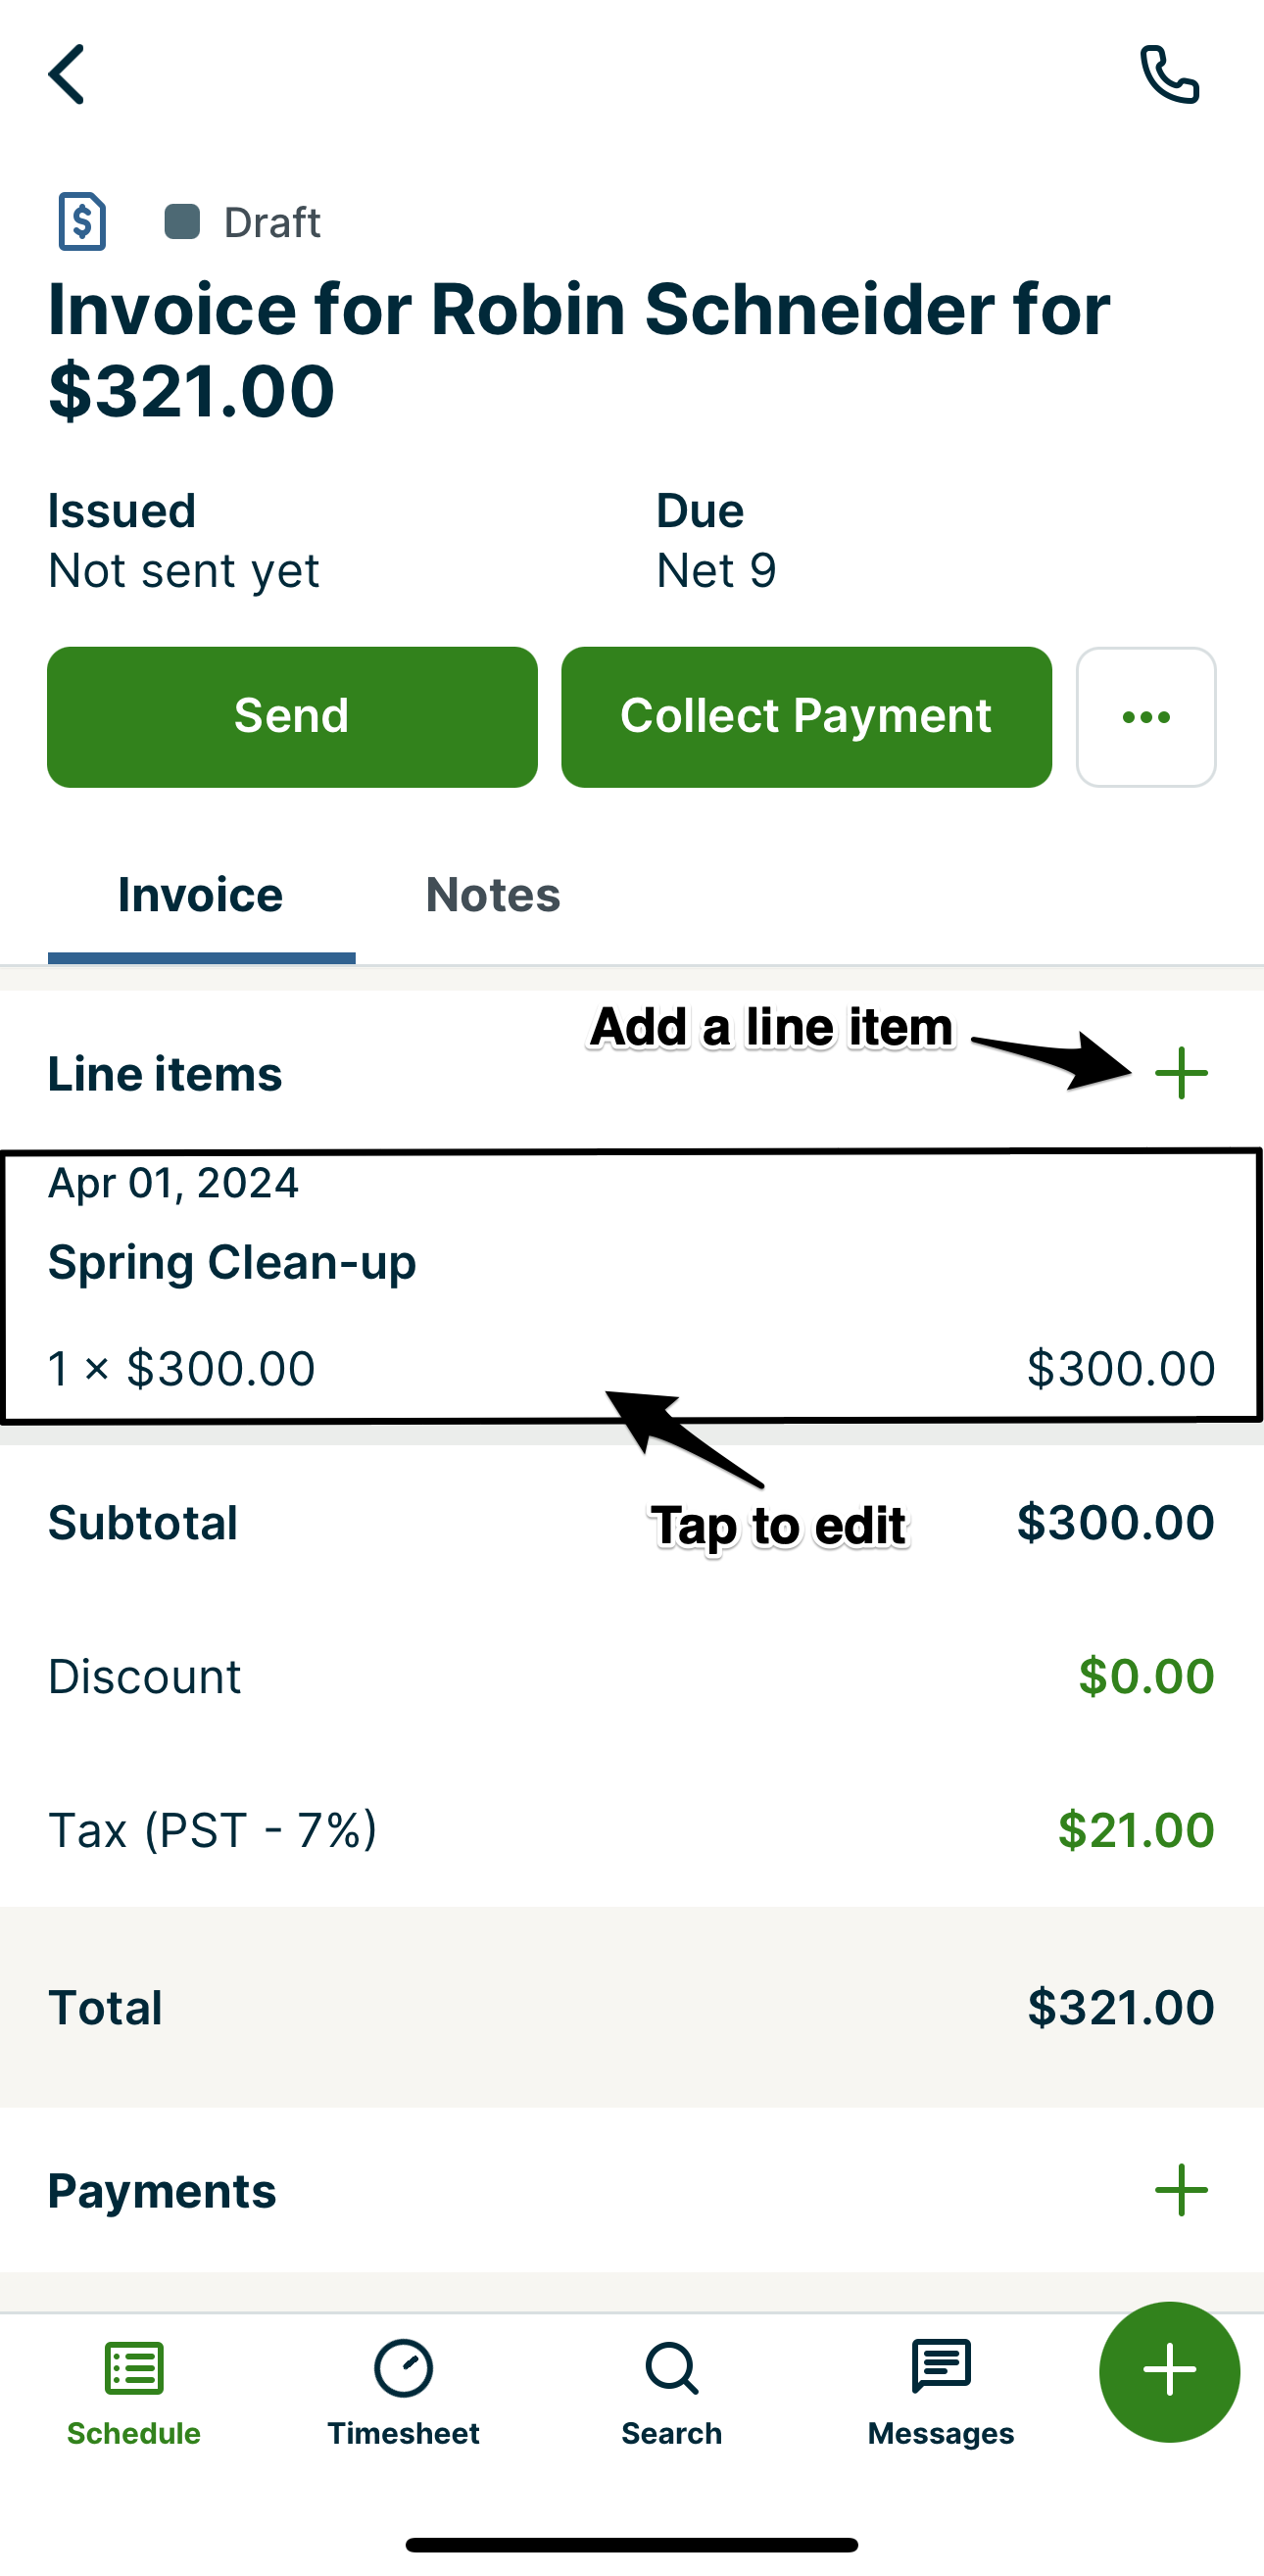Tap the Net 9 due terms
The image size is (1264, 2576).
pyautogui.click(x=716, y=571)
